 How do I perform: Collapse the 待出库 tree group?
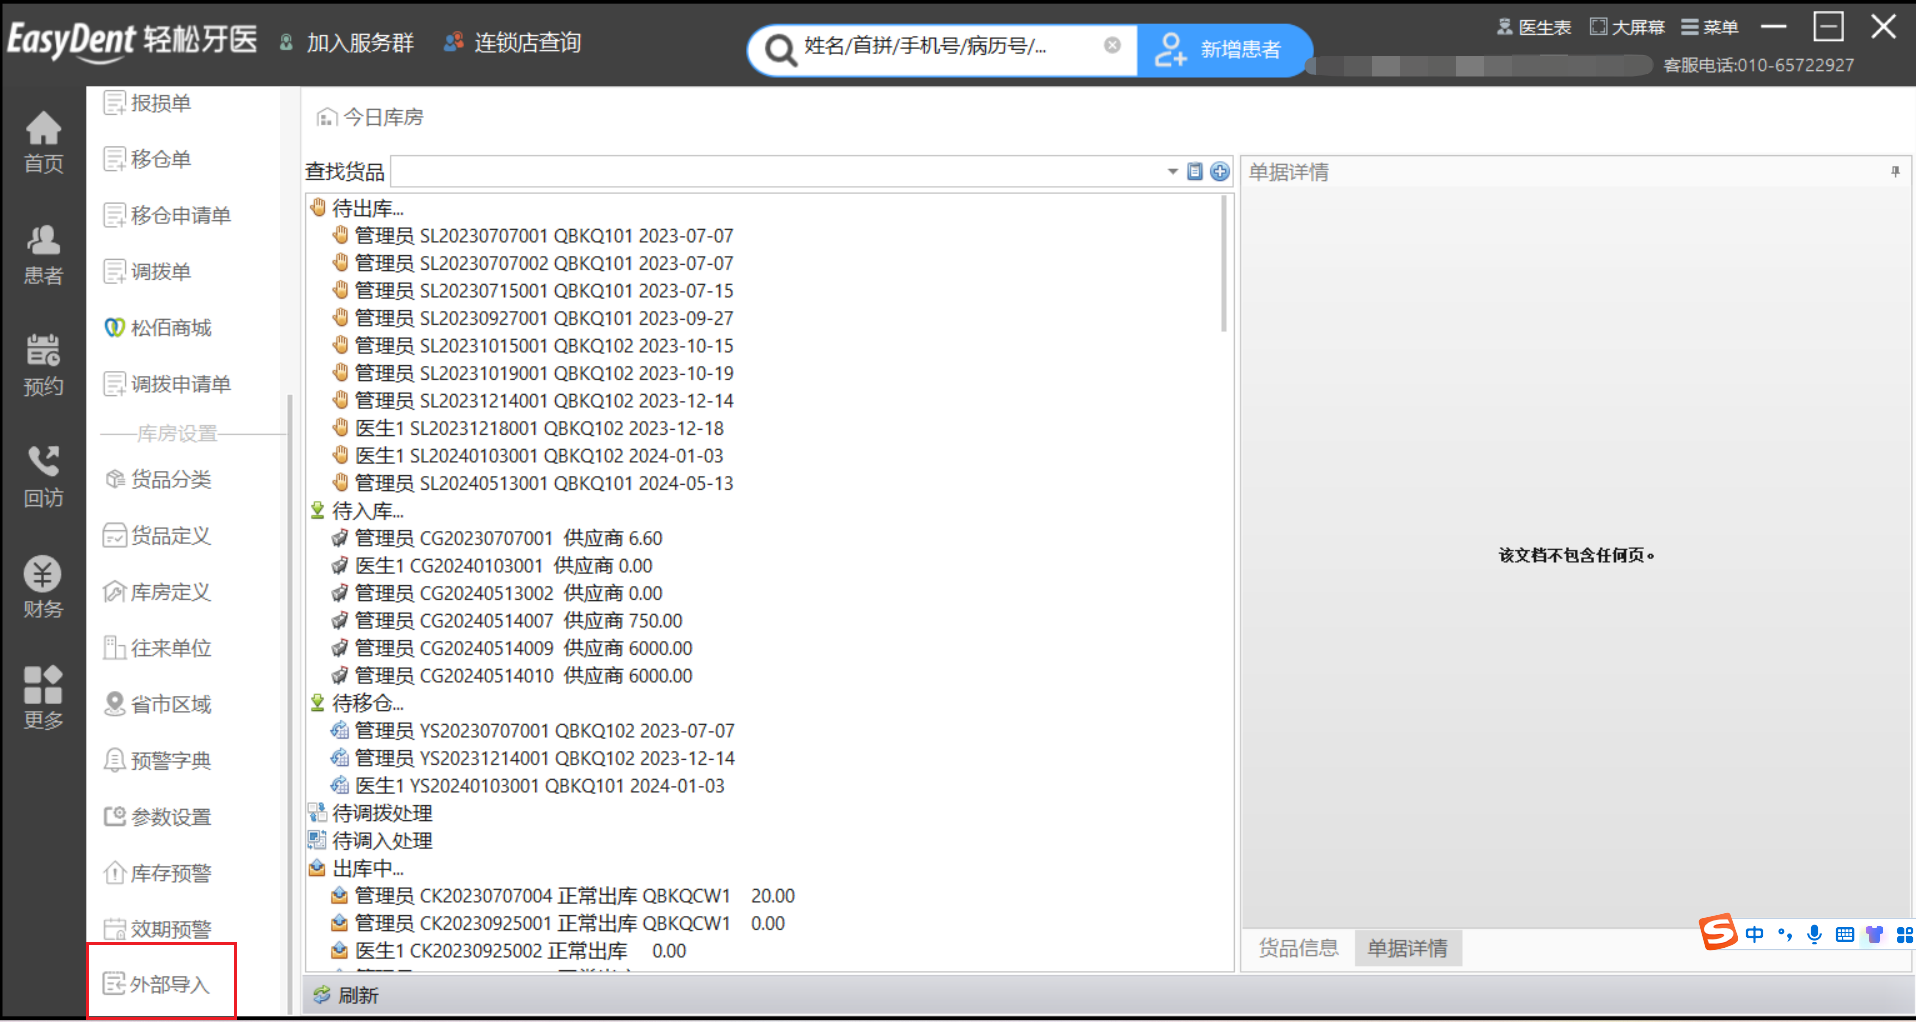[x=357, y=208]
